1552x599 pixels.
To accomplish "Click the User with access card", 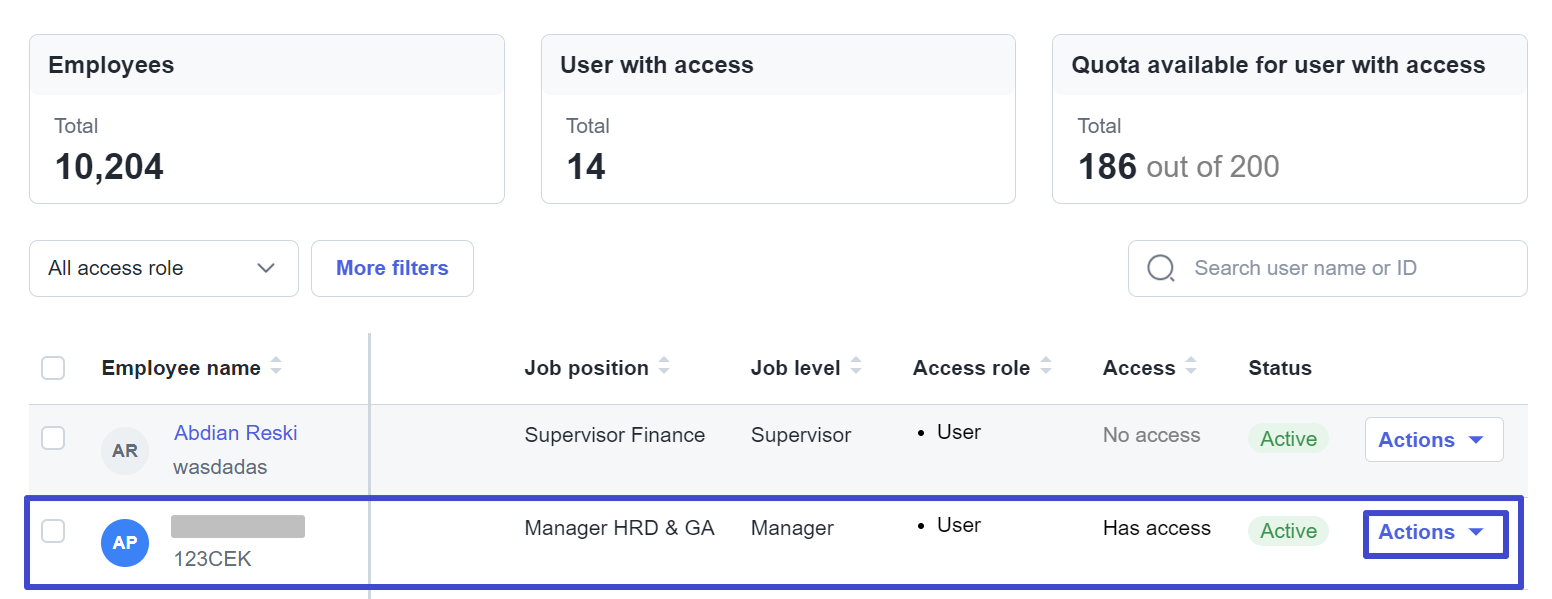I will [778, 119].
